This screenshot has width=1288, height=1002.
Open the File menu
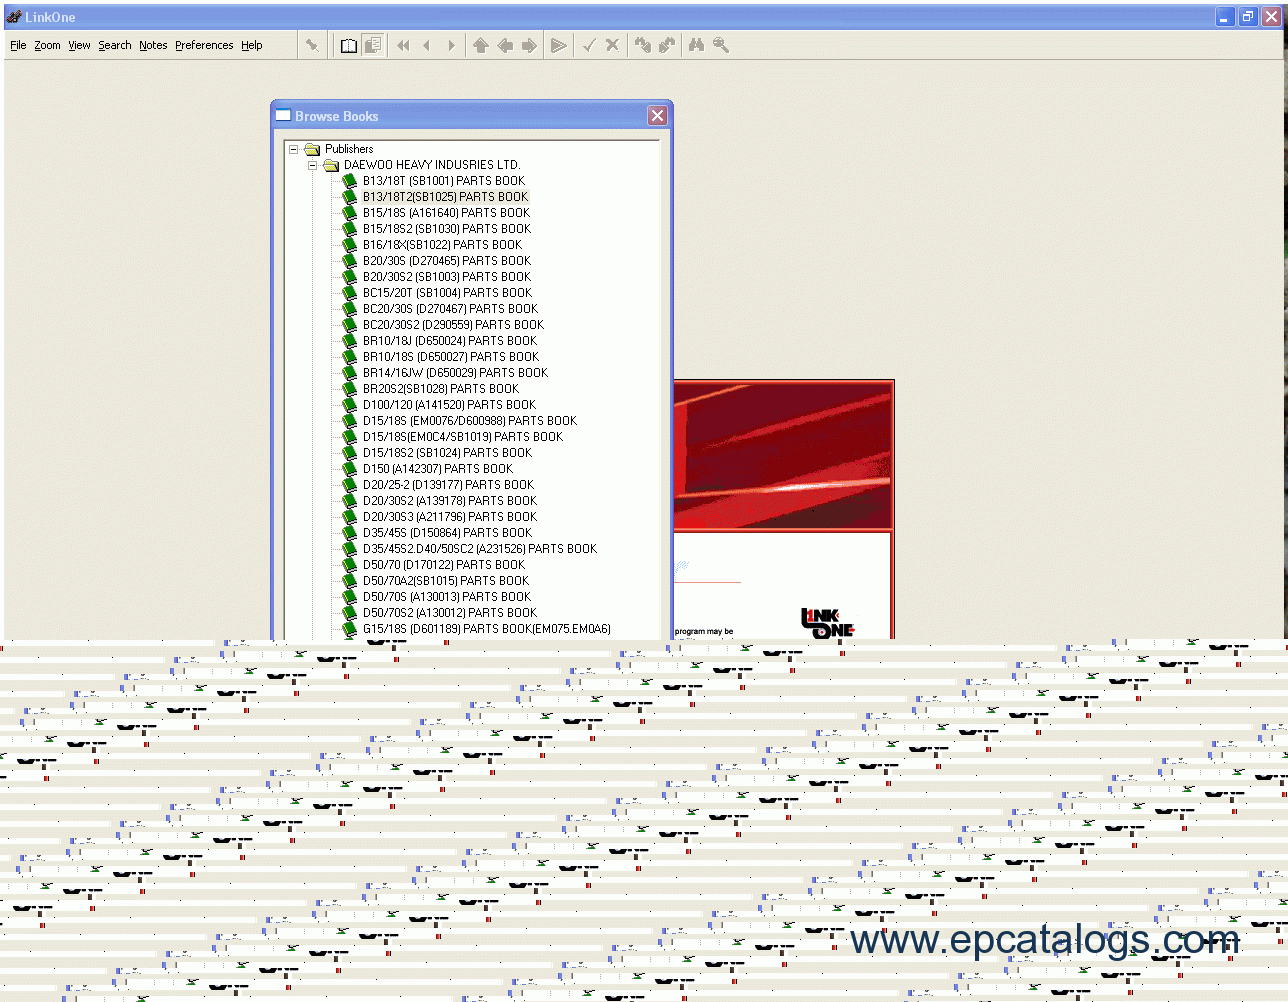click(x=18, y=45)
